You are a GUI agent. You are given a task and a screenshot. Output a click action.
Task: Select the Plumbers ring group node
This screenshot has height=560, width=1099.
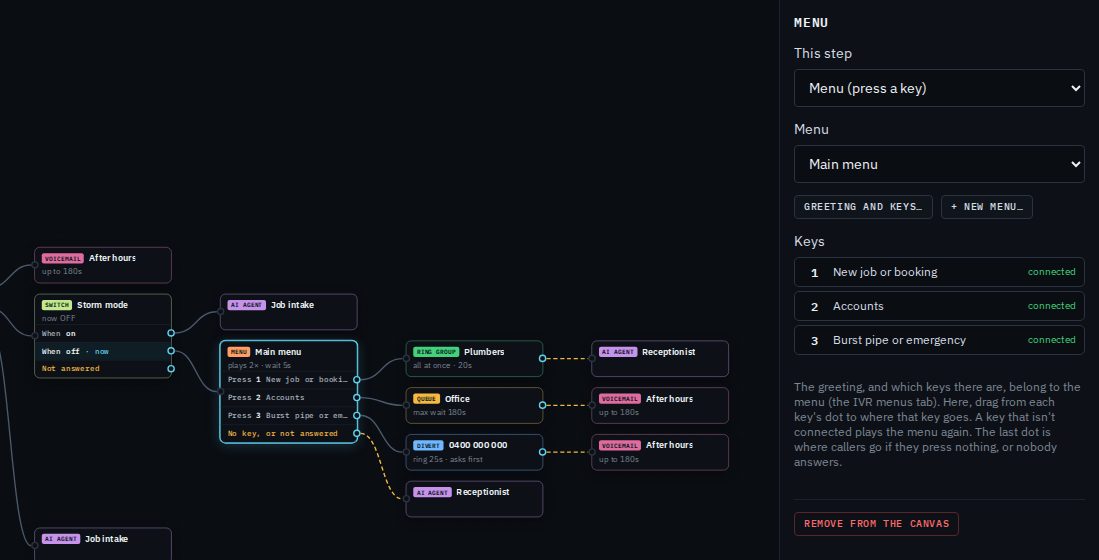click(474, 358)
